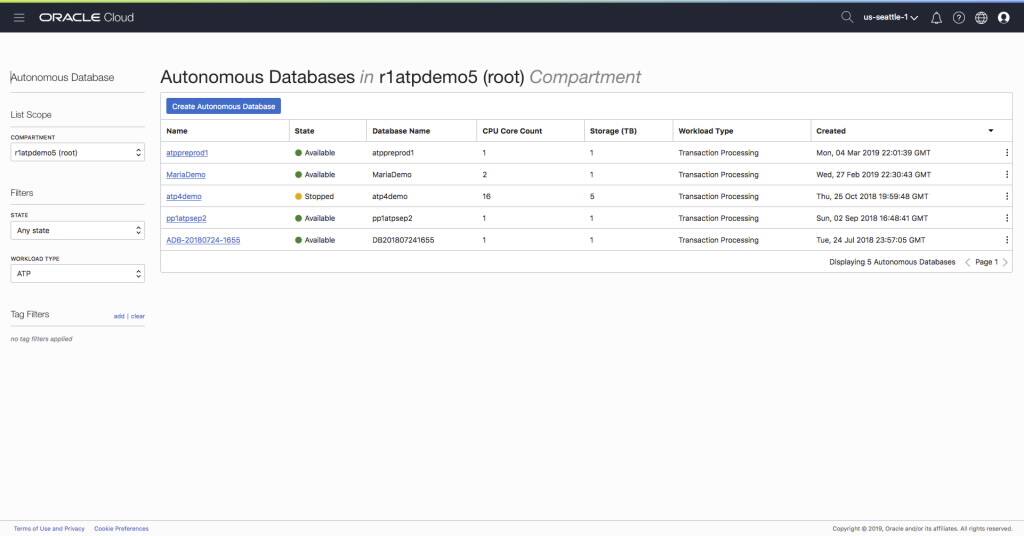Open actions menu for MariaDemo row

(x=1006, y=174)
